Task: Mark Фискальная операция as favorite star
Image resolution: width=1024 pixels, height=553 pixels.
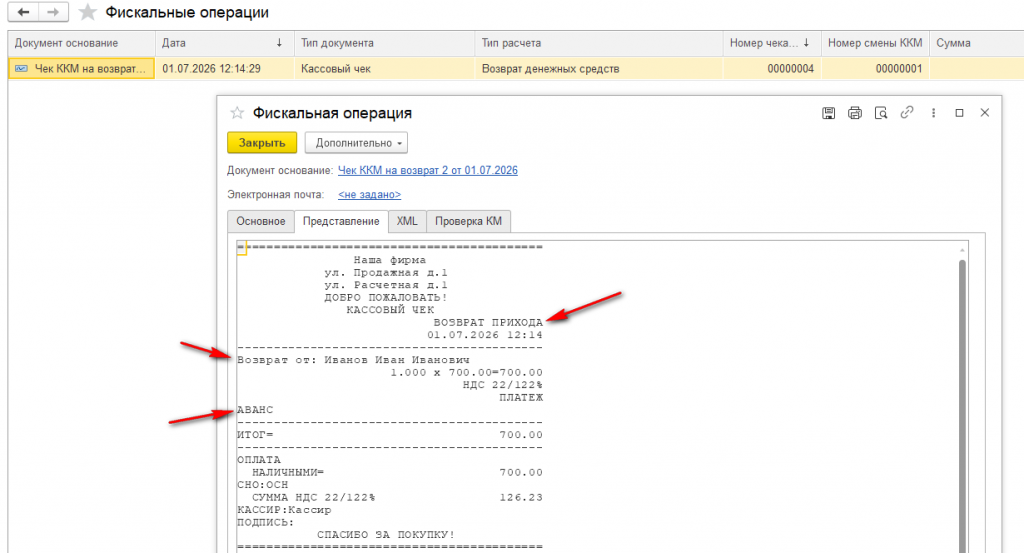Action: coord(237,113)
